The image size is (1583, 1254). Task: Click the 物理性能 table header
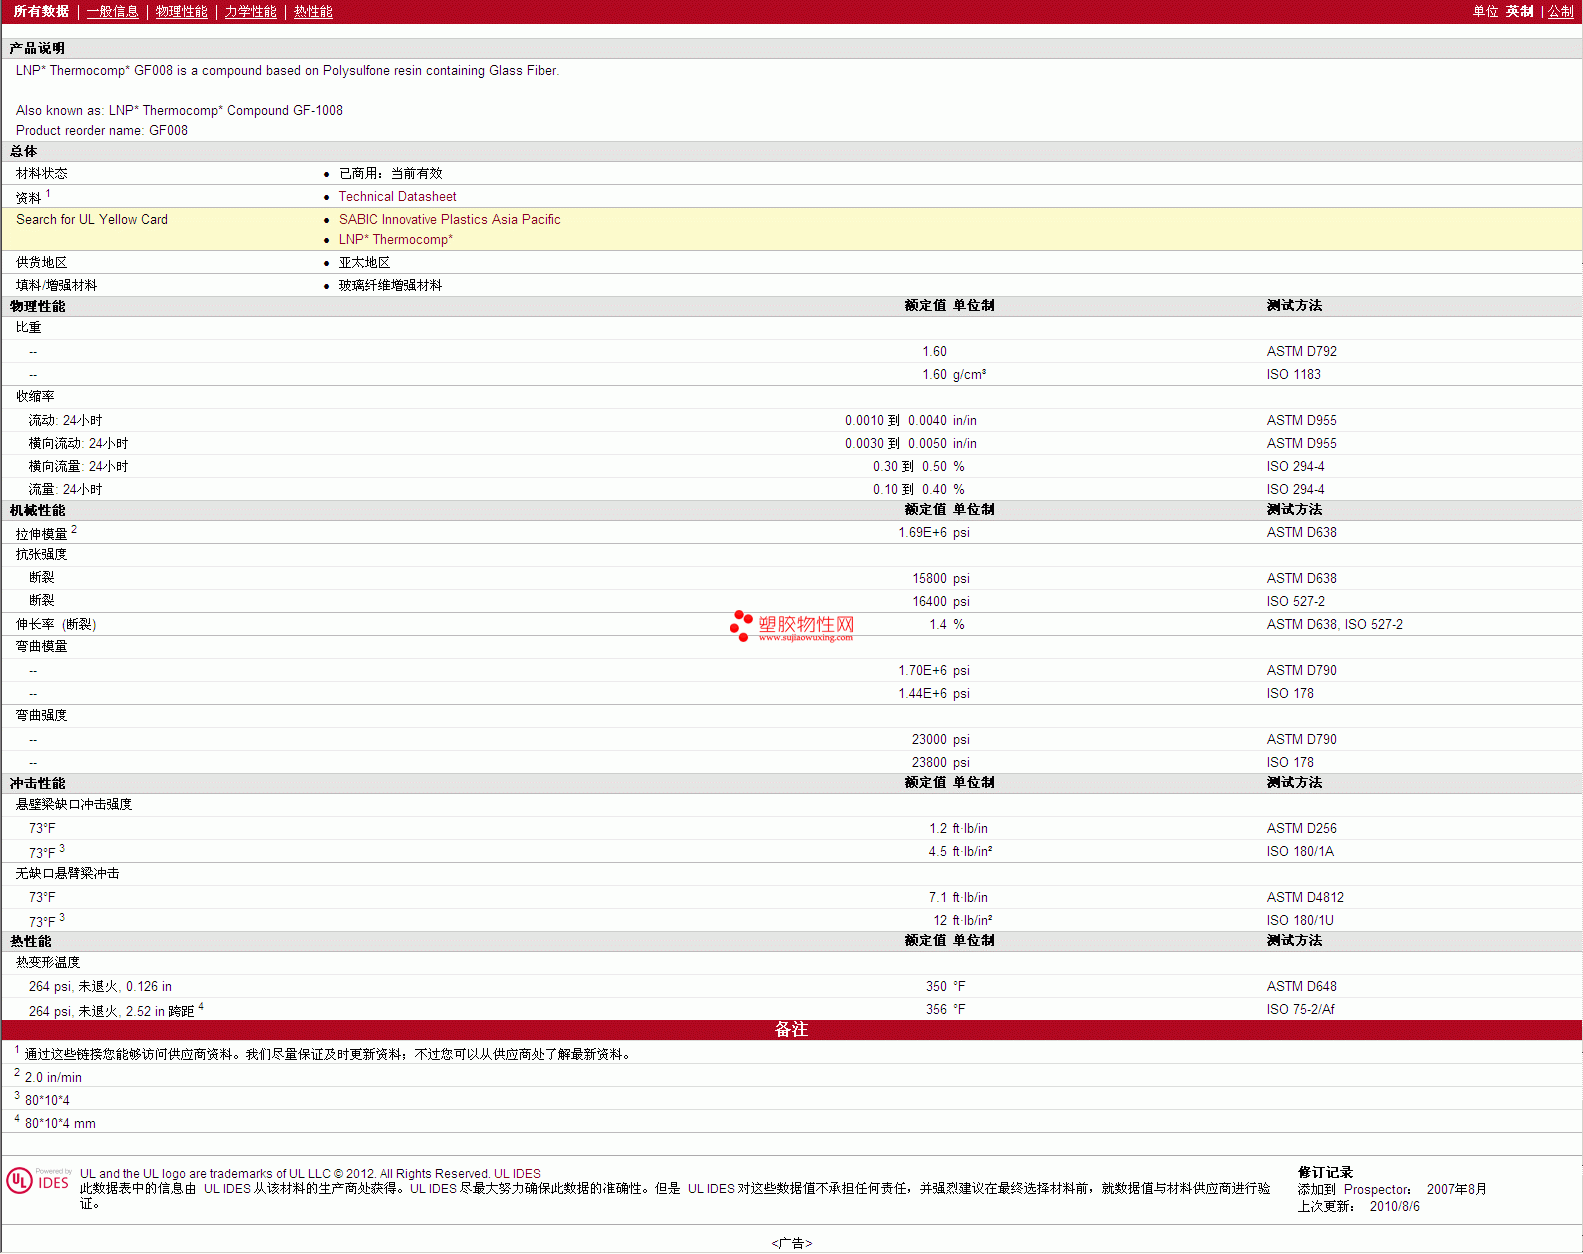pyautogui.click(x=37, y=307)
